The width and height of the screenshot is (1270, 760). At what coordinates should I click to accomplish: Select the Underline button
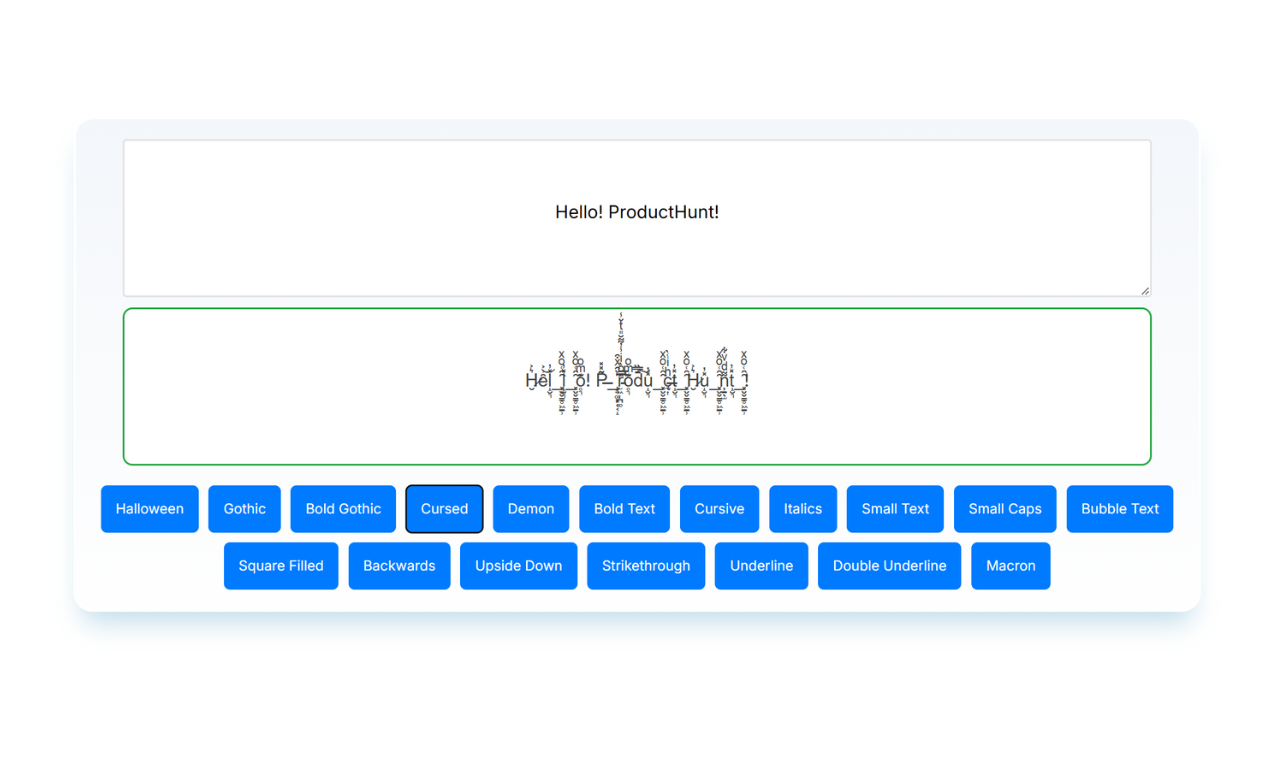(x=761, y=566)
